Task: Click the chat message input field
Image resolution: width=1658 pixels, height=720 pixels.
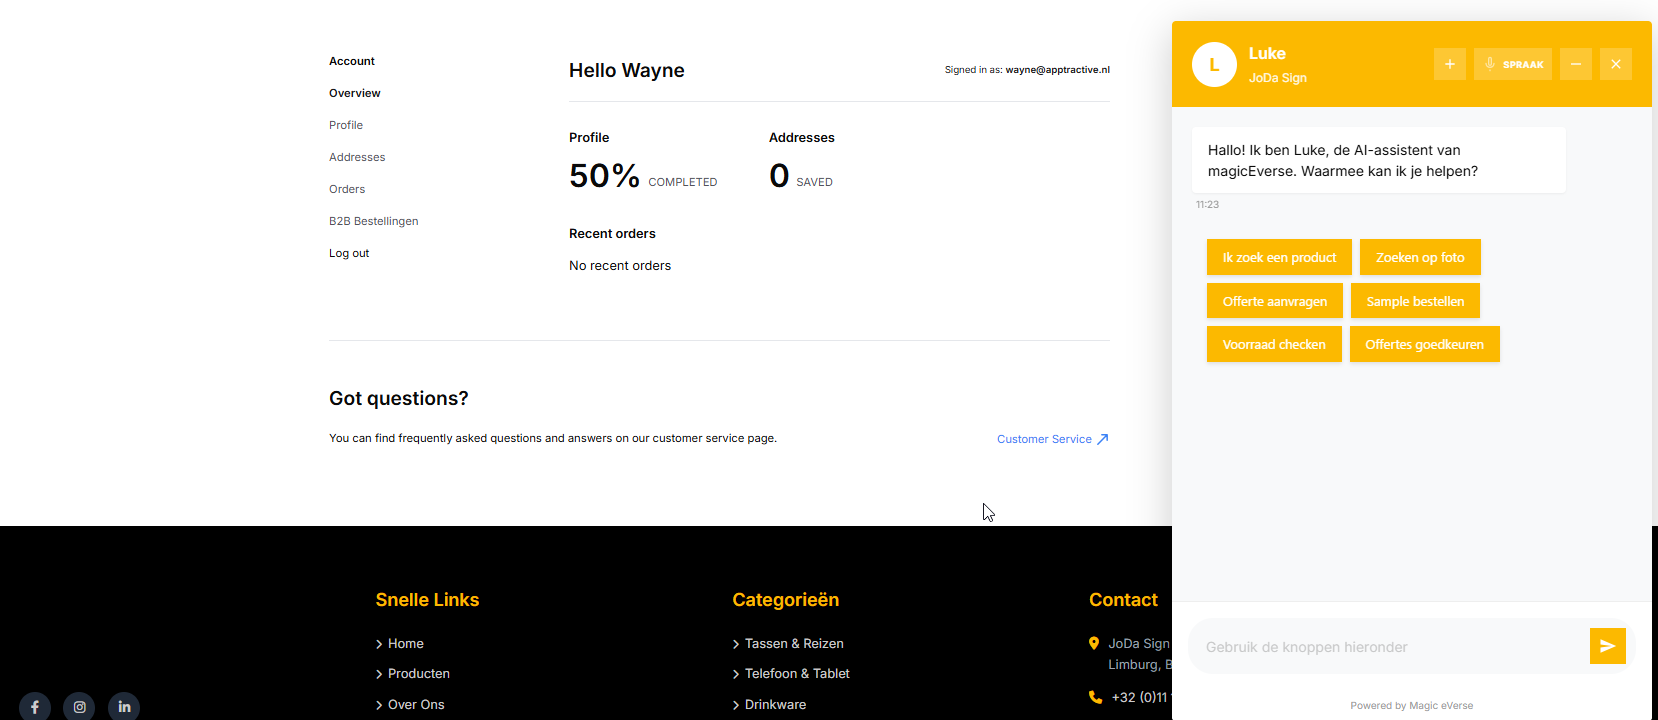Action: tap(1387, 647)
